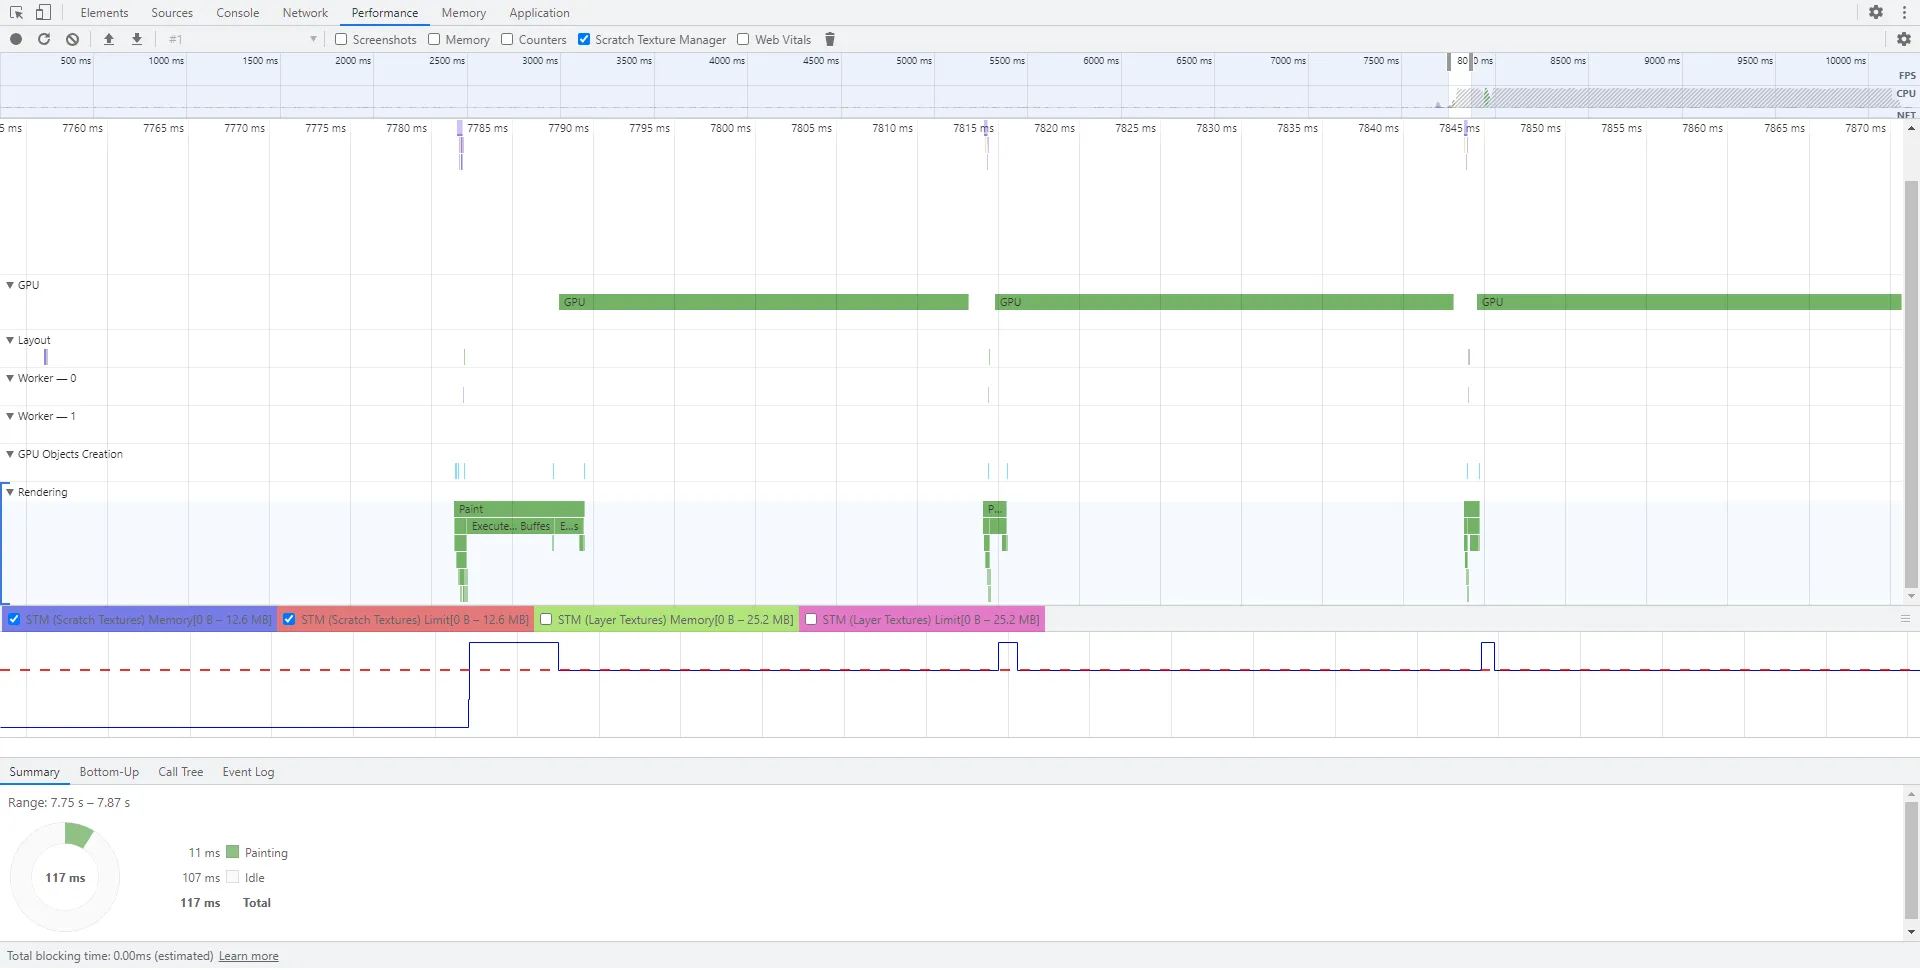Click the "107 ms" Idle value
The height and width of the screenshot is (970, 1920).
201,877
